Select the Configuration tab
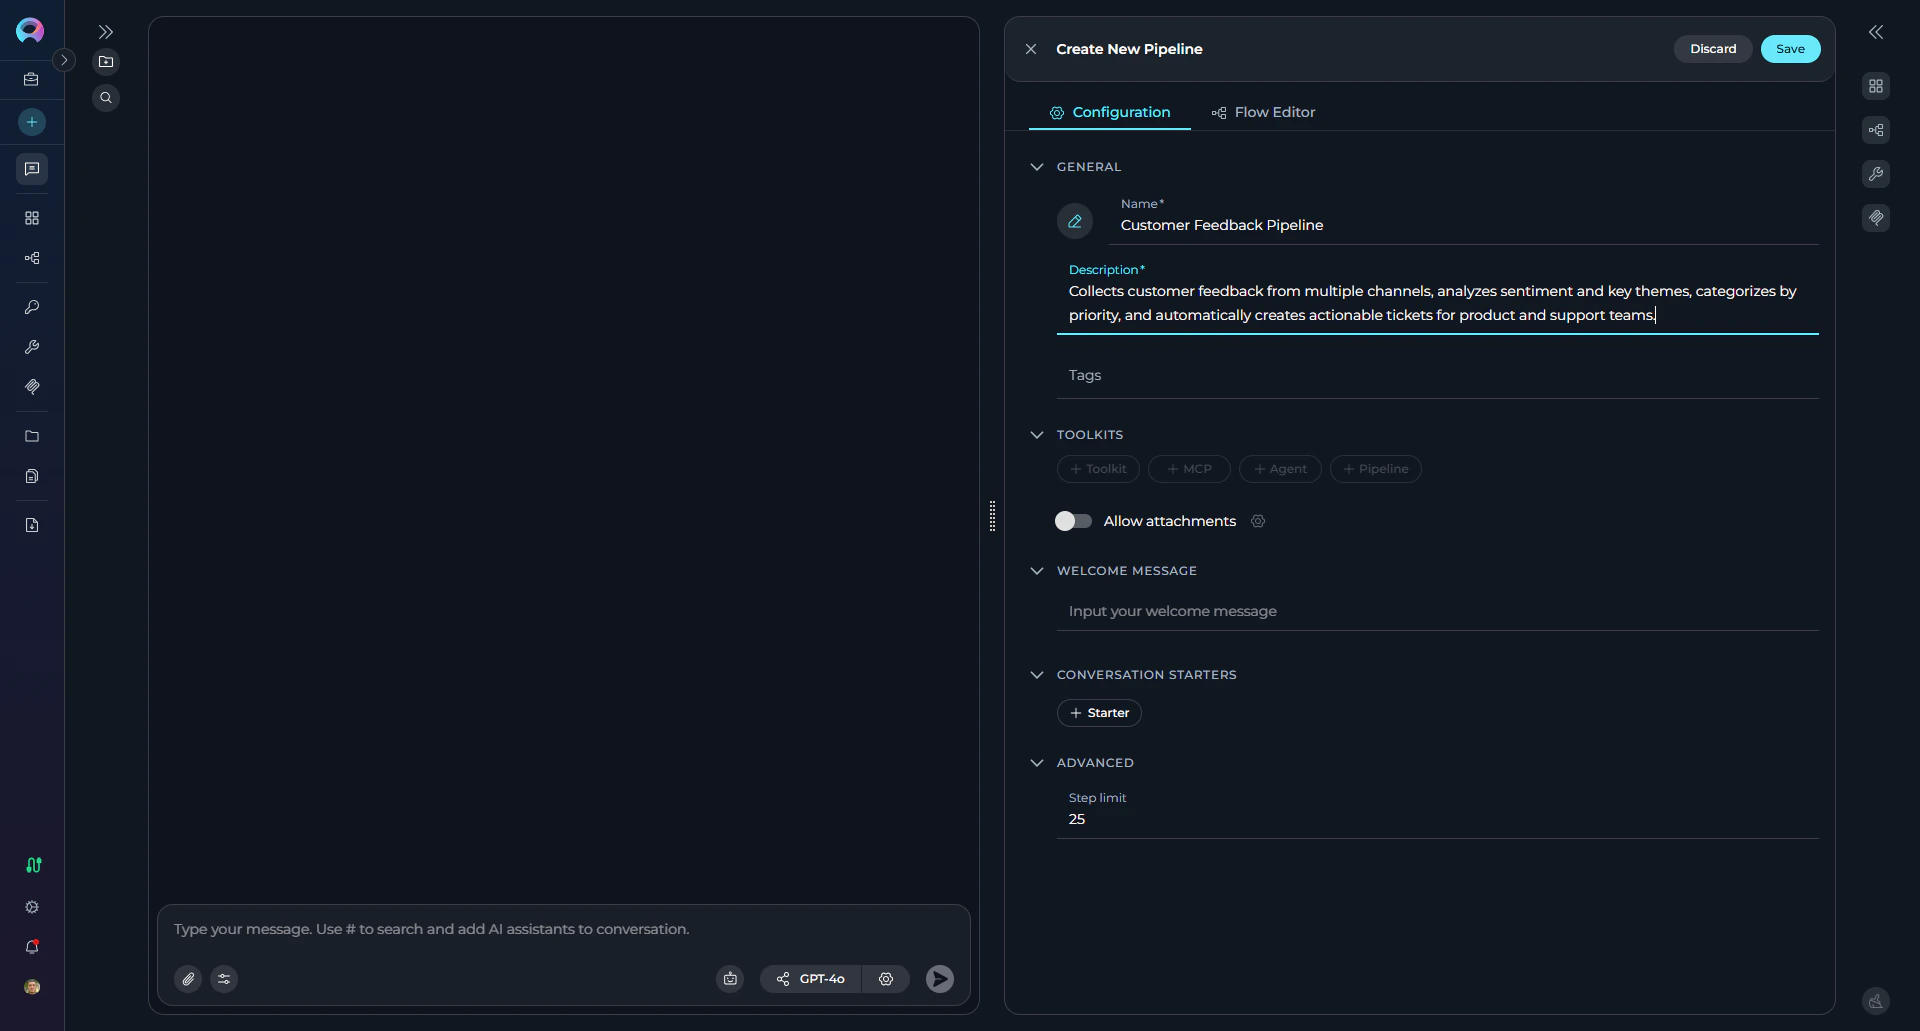Image resolution: width=1920 pixels, height=1031 pixels. (1110, 112)
